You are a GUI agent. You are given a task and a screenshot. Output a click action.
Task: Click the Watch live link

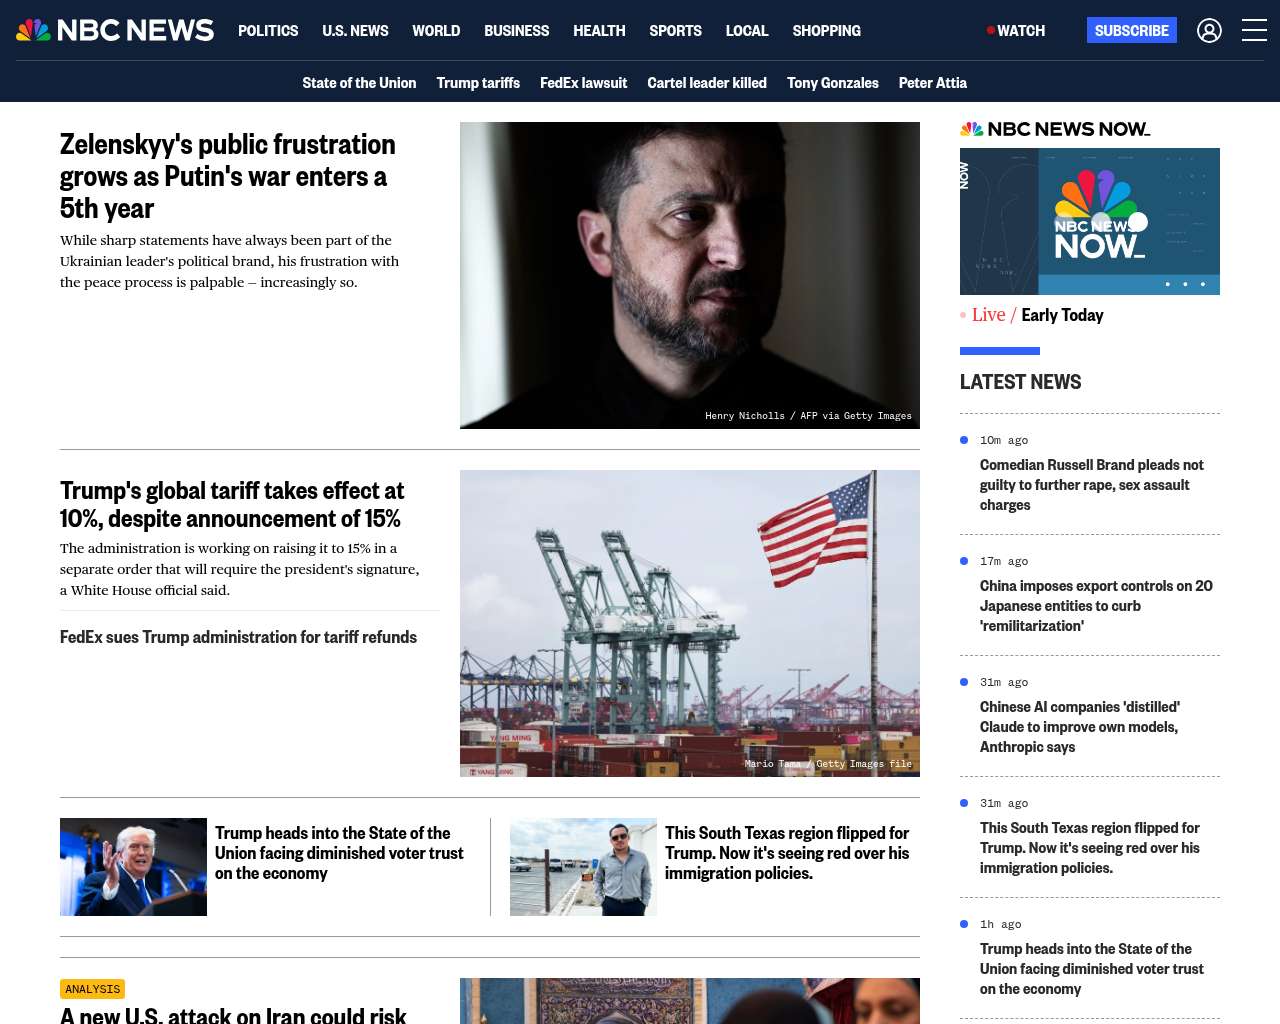point(1016,31)
